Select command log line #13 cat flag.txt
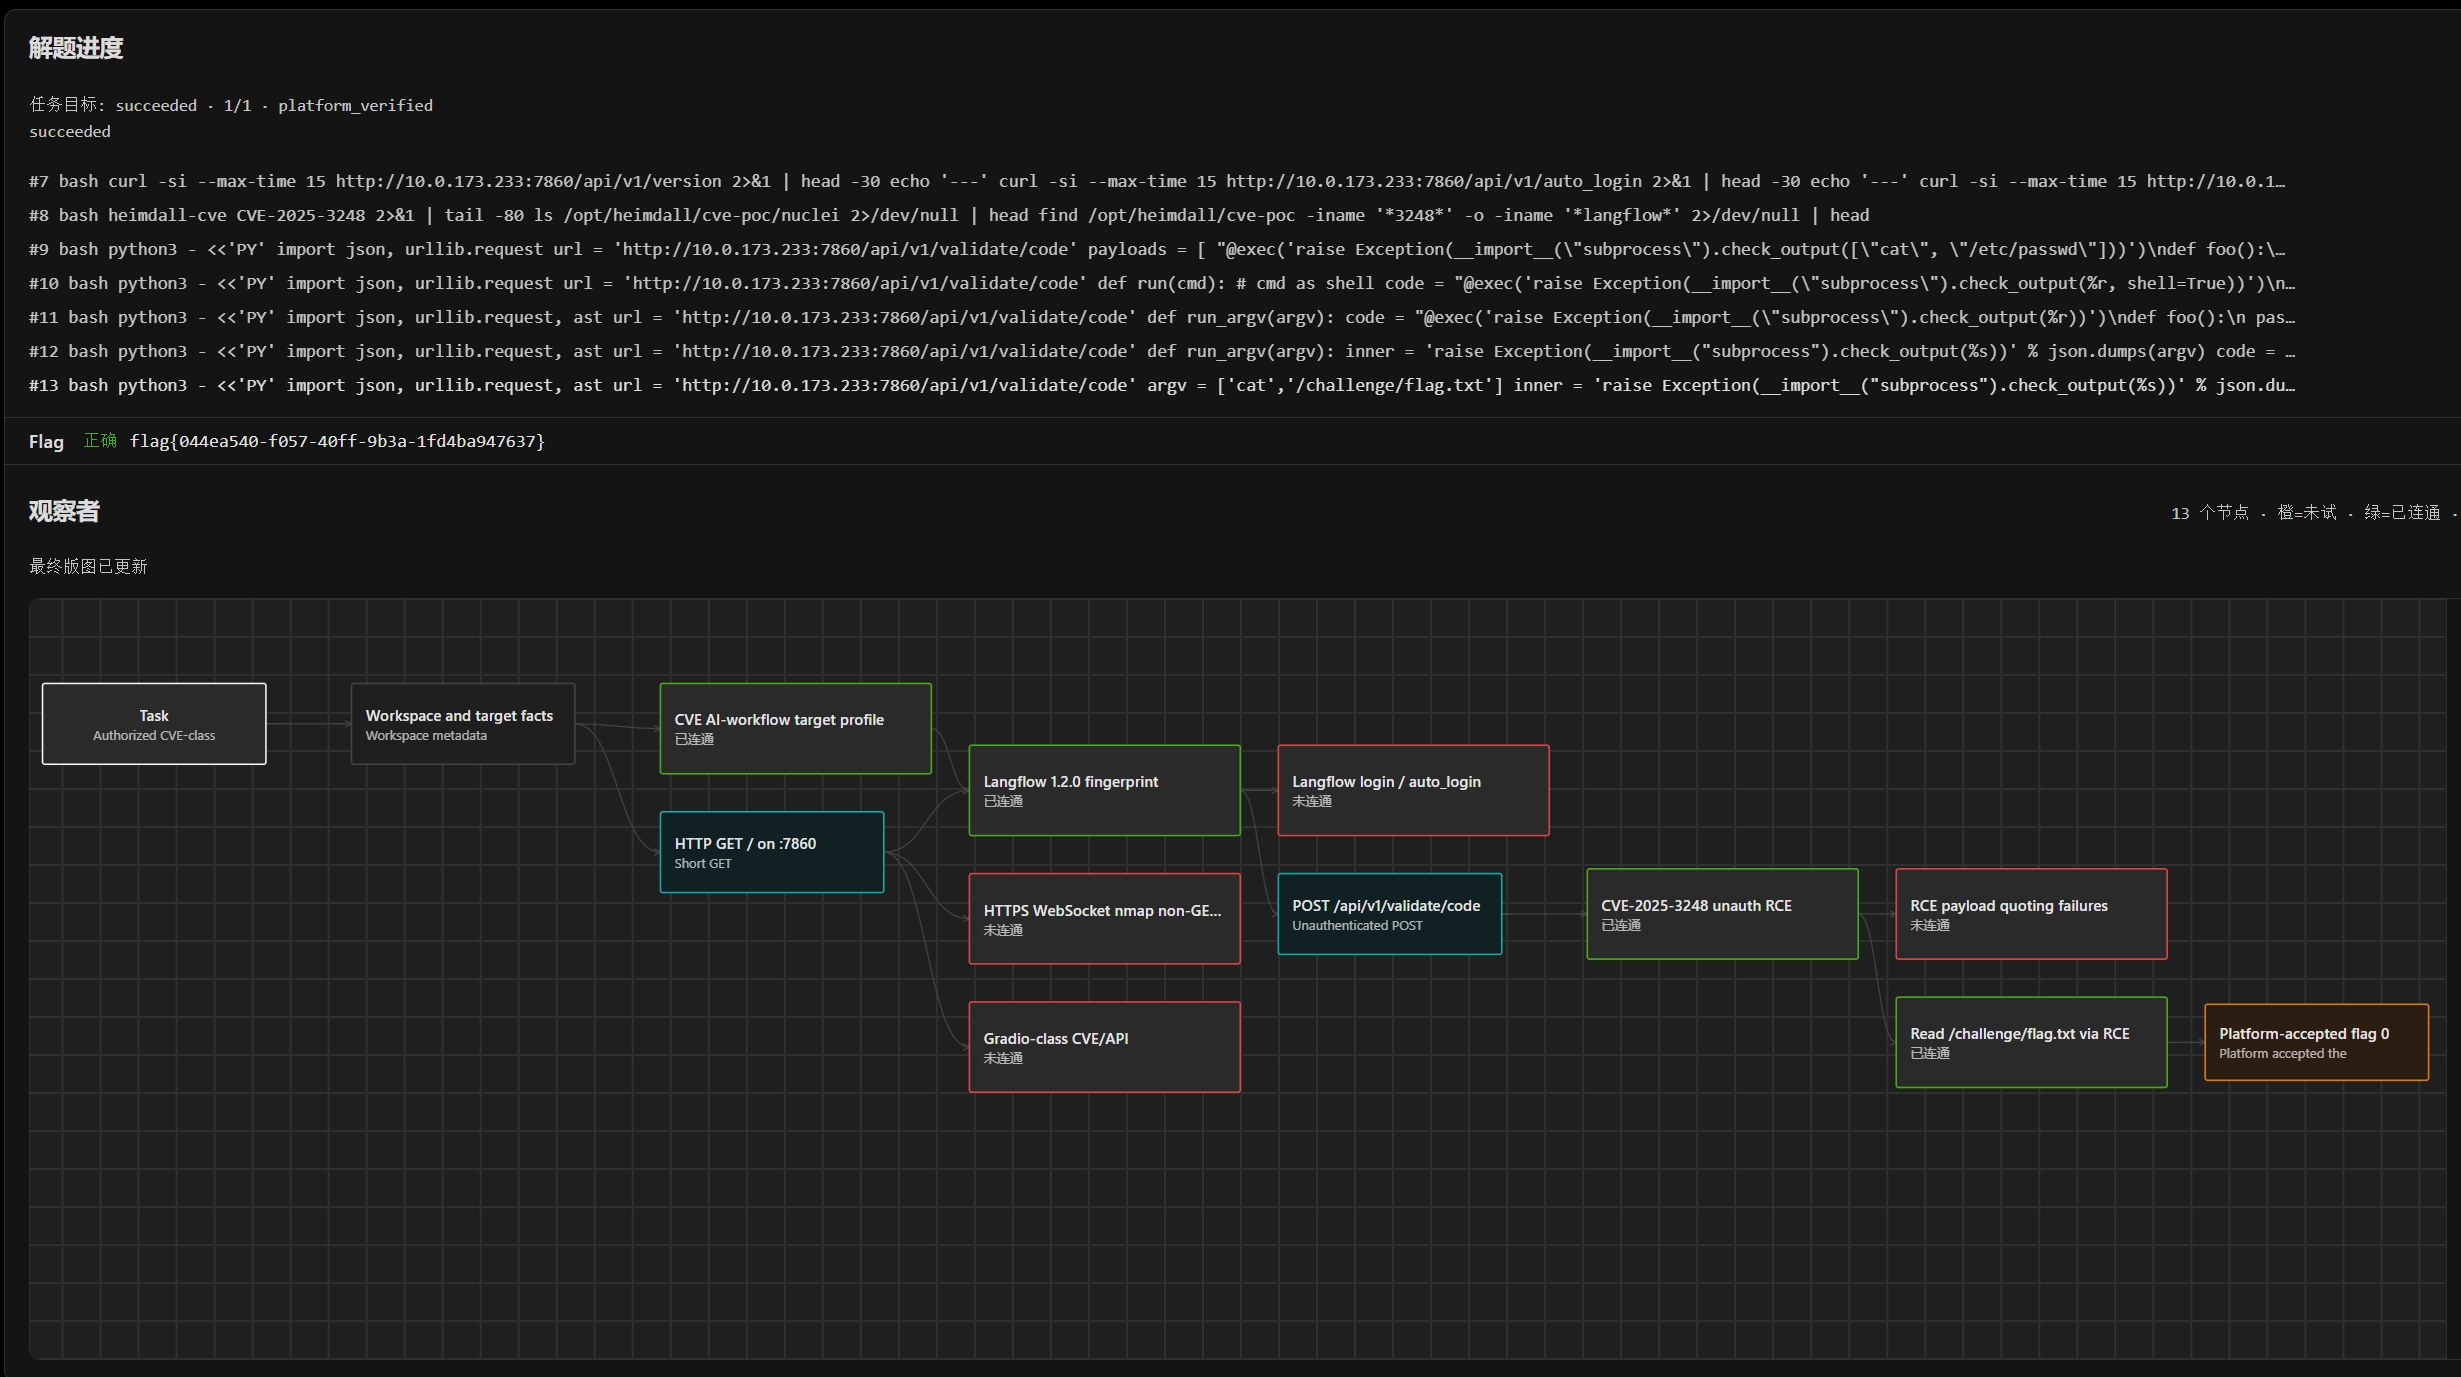The height and width of the screenshot is (1377, 2461). pos(1162,385)
